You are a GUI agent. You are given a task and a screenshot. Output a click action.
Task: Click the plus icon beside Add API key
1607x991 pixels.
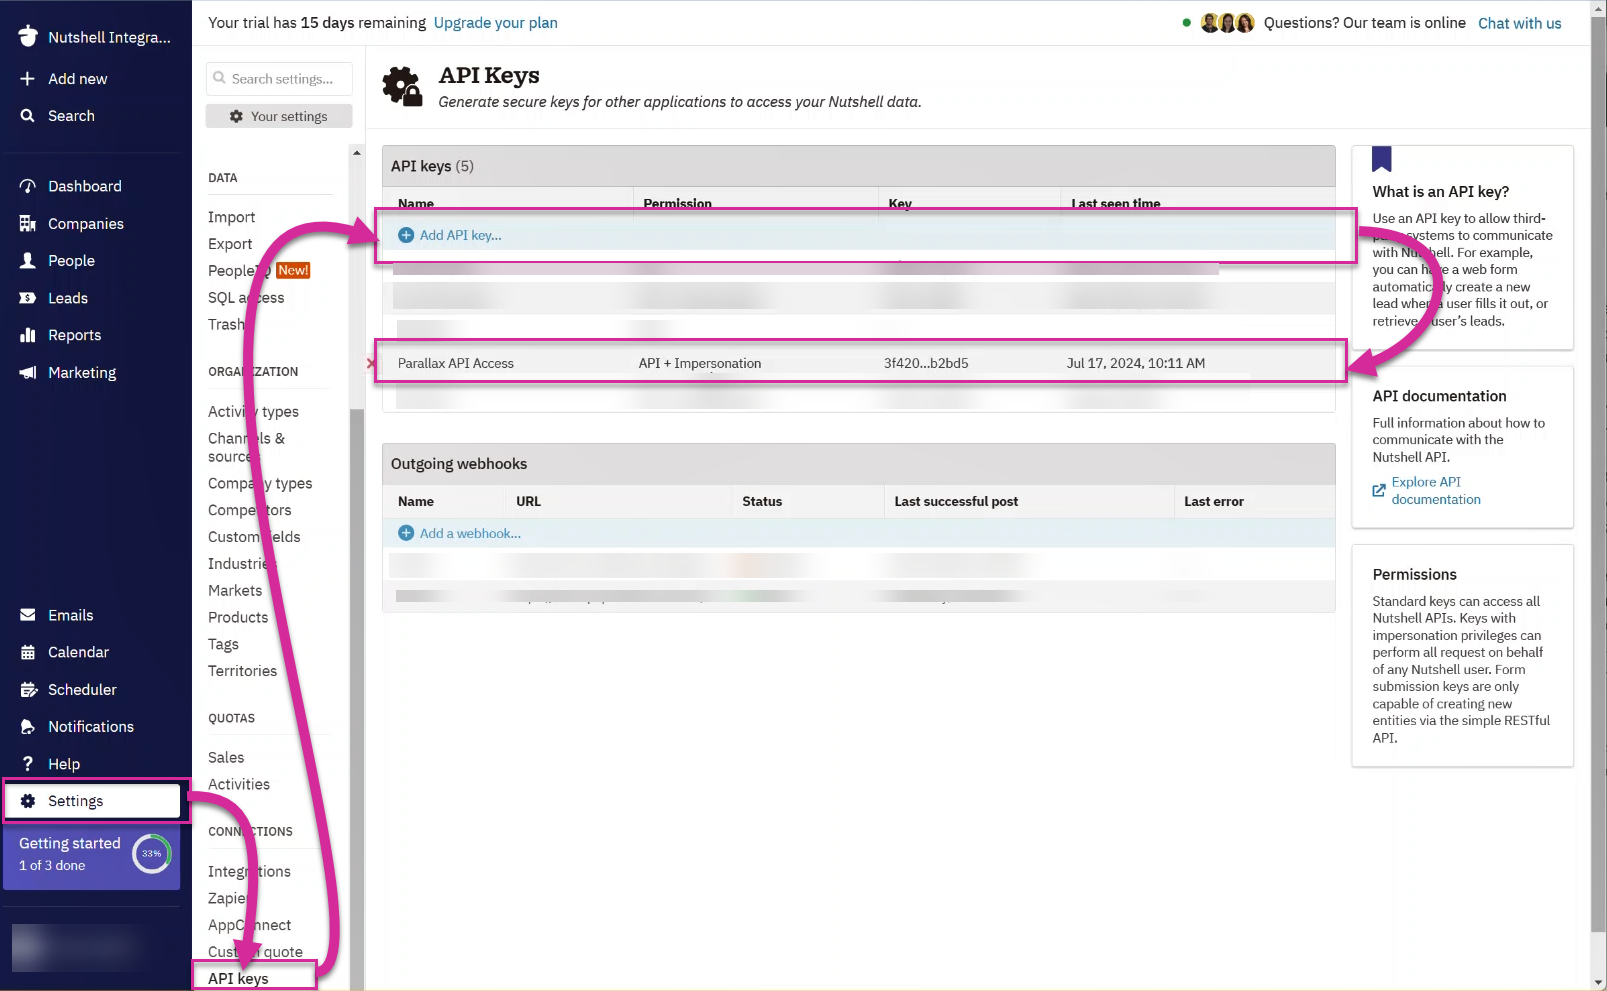coord(406,235)
